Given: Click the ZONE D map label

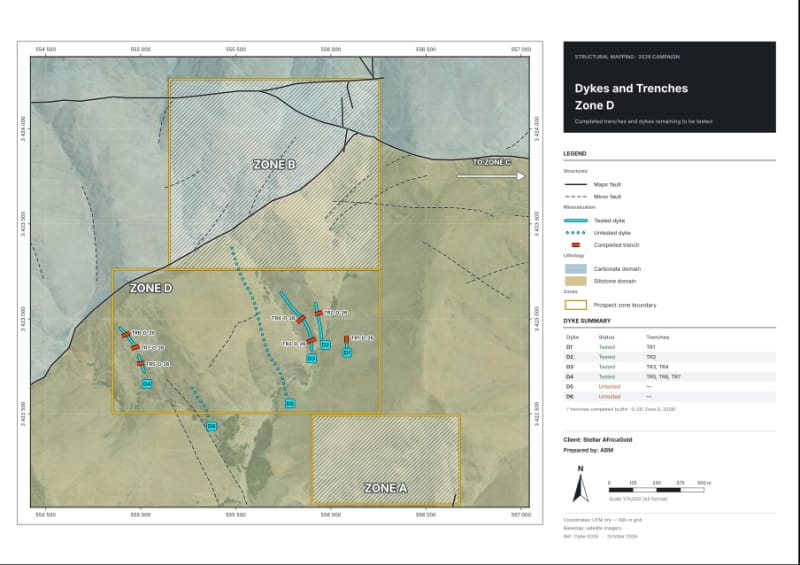Looking at the screenshot, I should pos(151,288).
